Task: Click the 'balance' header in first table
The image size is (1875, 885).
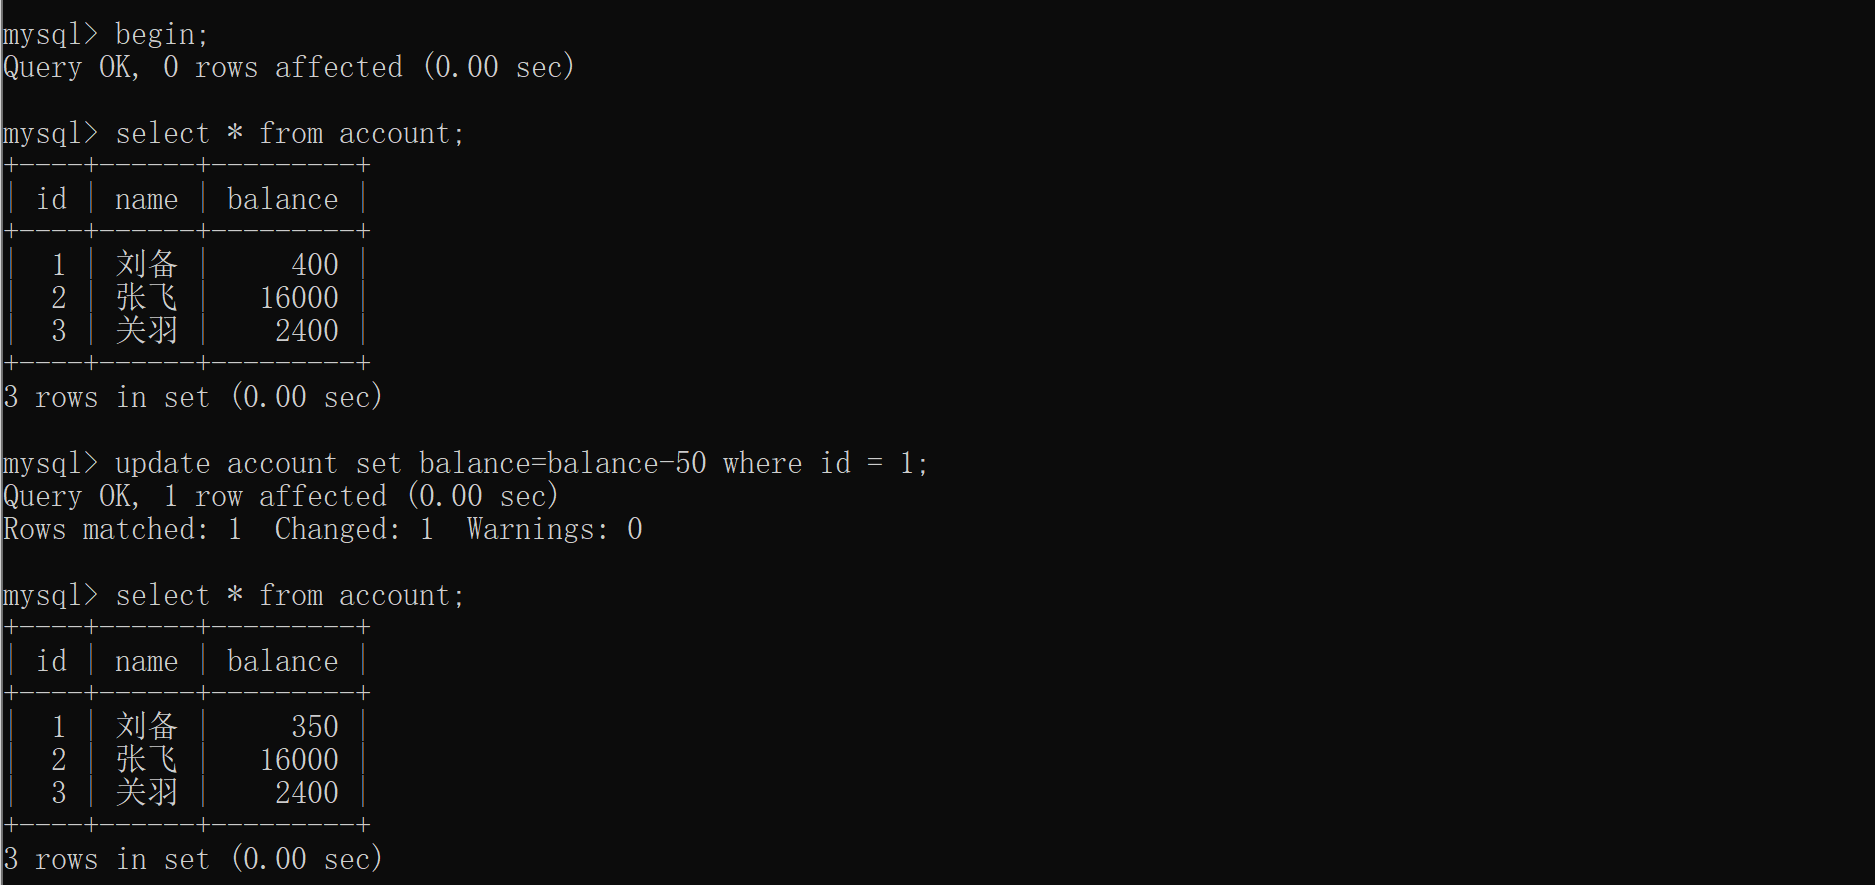Action: [283, 200]
